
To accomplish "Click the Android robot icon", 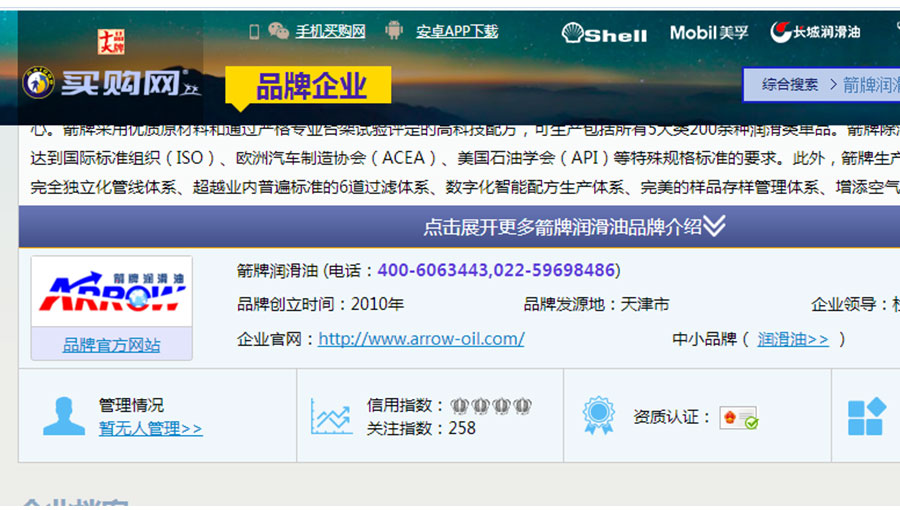I will (394, 30).
